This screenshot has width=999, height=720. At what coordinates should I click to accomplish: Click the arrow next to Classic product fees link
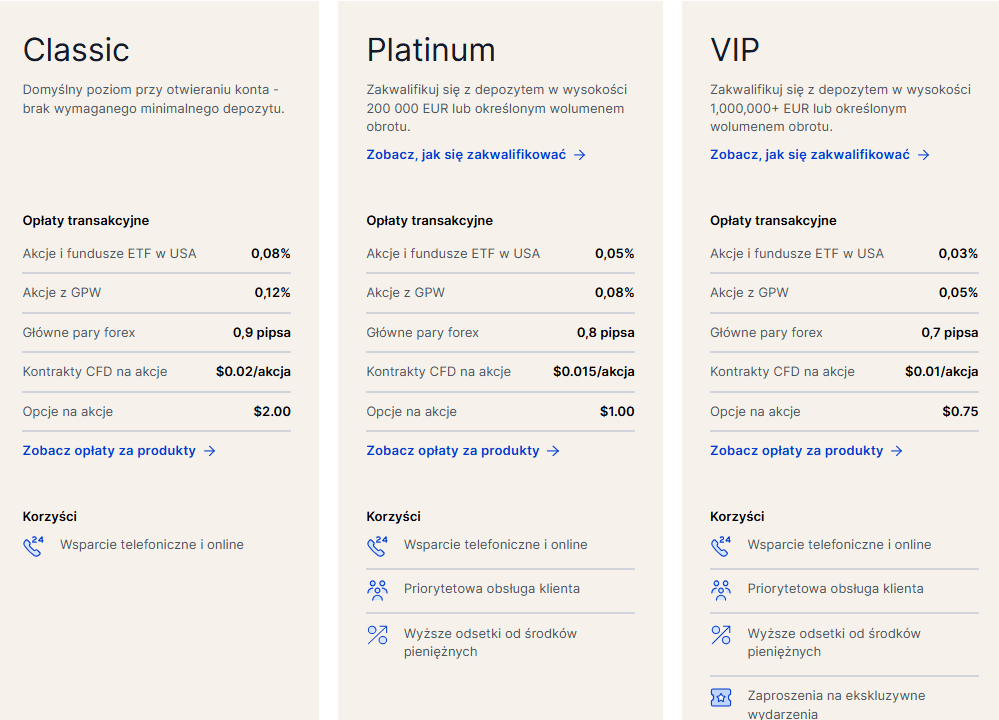pos(210,451)
